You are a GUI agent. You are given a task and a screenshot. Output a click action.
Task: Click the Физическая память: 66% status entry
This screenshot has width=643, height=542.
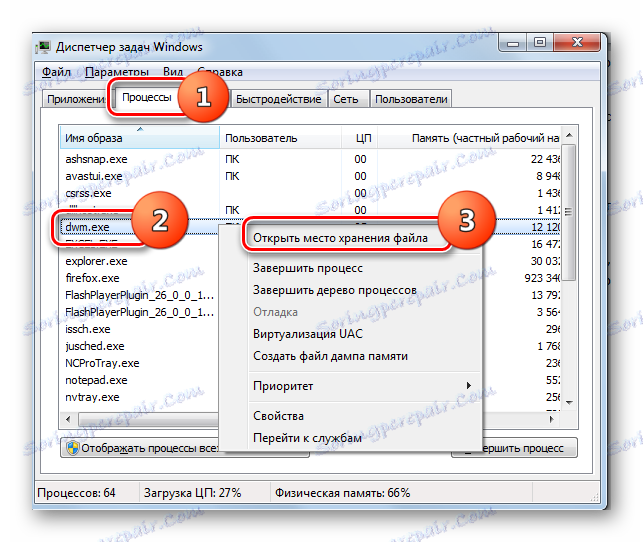click(342, 492)
